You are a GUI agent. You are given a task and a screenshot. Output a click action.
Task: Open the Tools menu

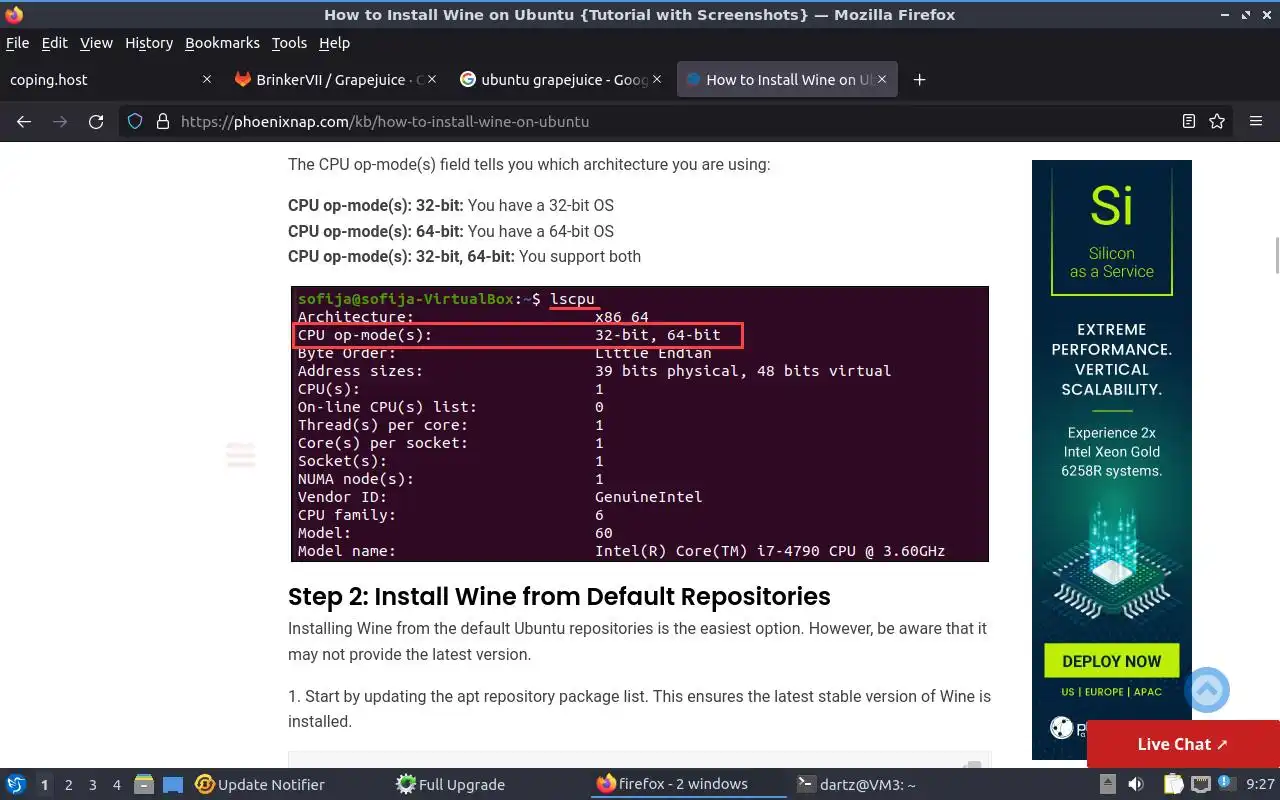[x=289, y=43]
